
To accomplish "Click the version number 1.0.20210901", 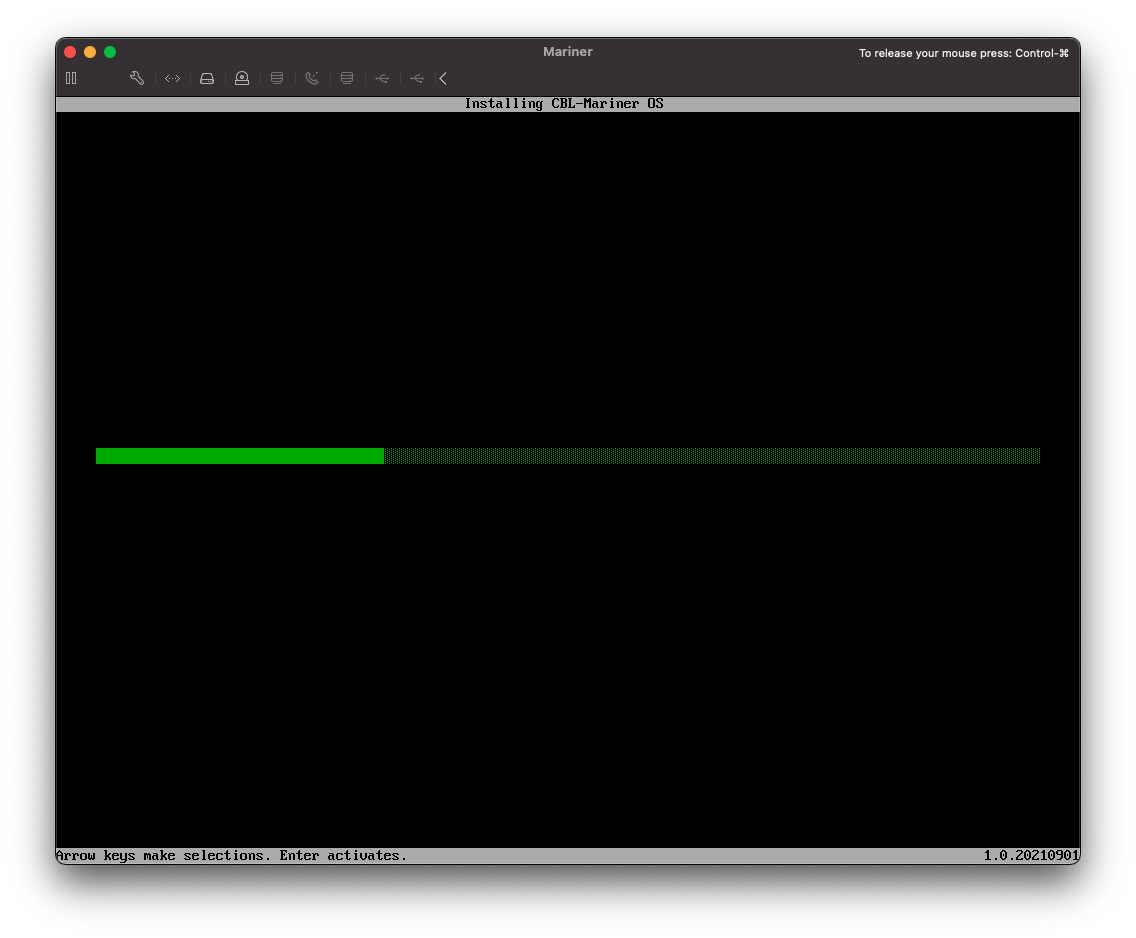I will coord(1031,855).
